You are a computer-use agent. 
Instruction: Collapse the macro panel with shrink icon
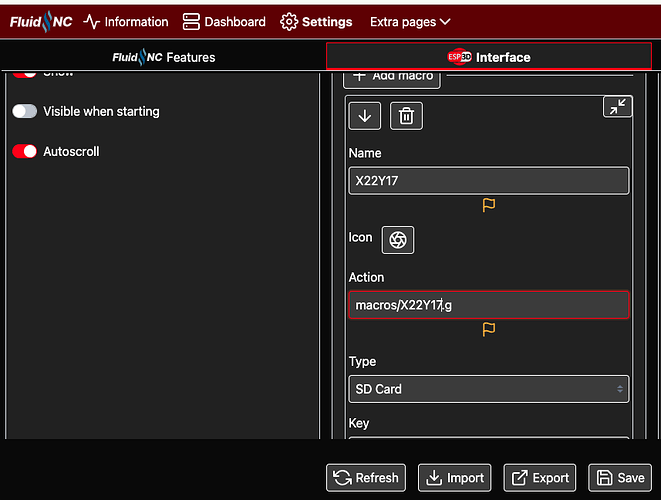point(618,106)
